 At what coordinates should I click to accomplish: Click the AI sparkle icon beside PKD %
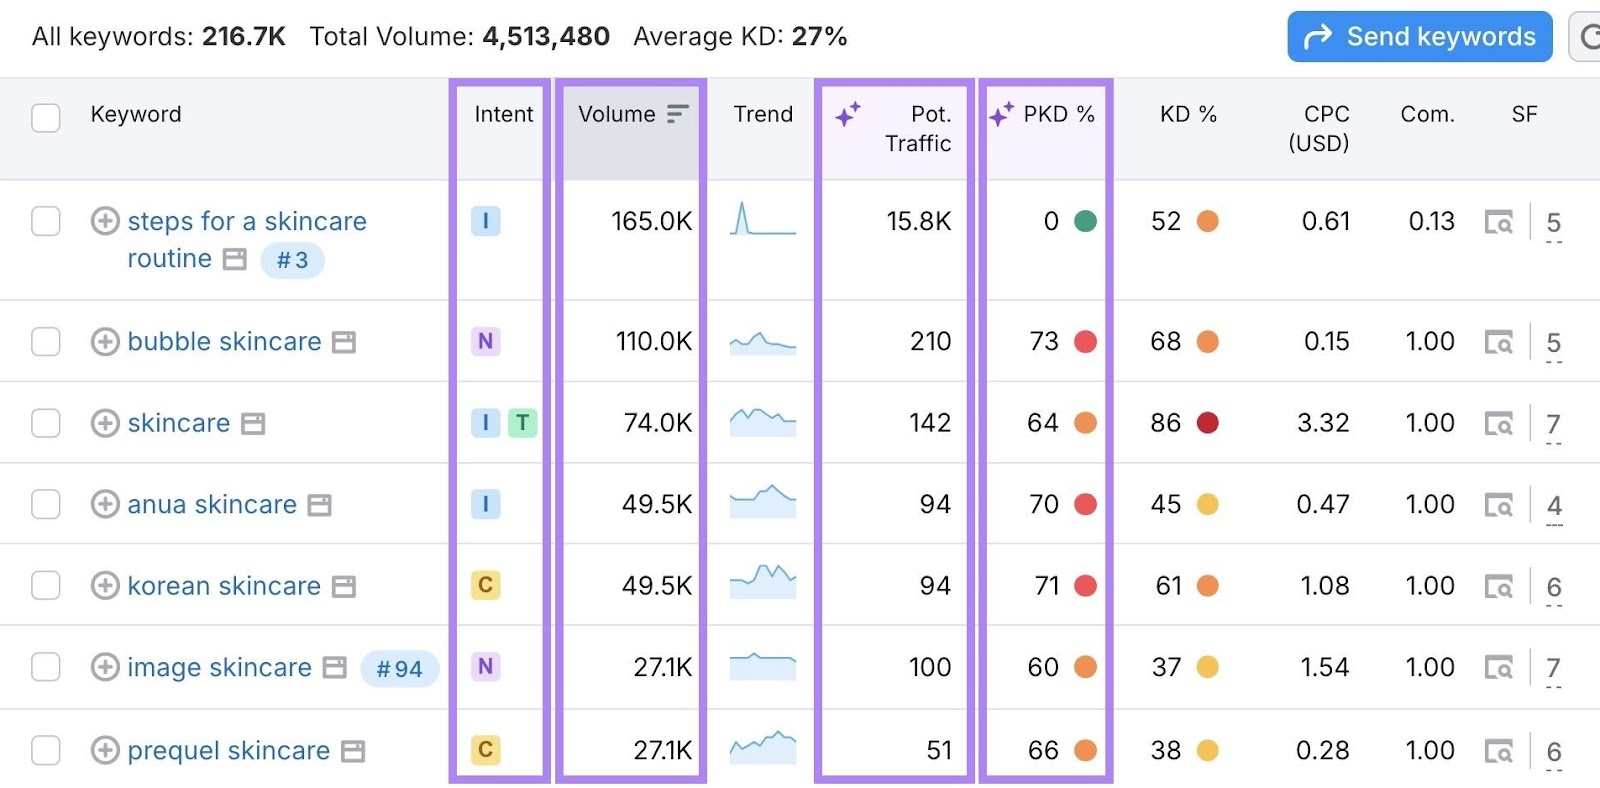1000,113
